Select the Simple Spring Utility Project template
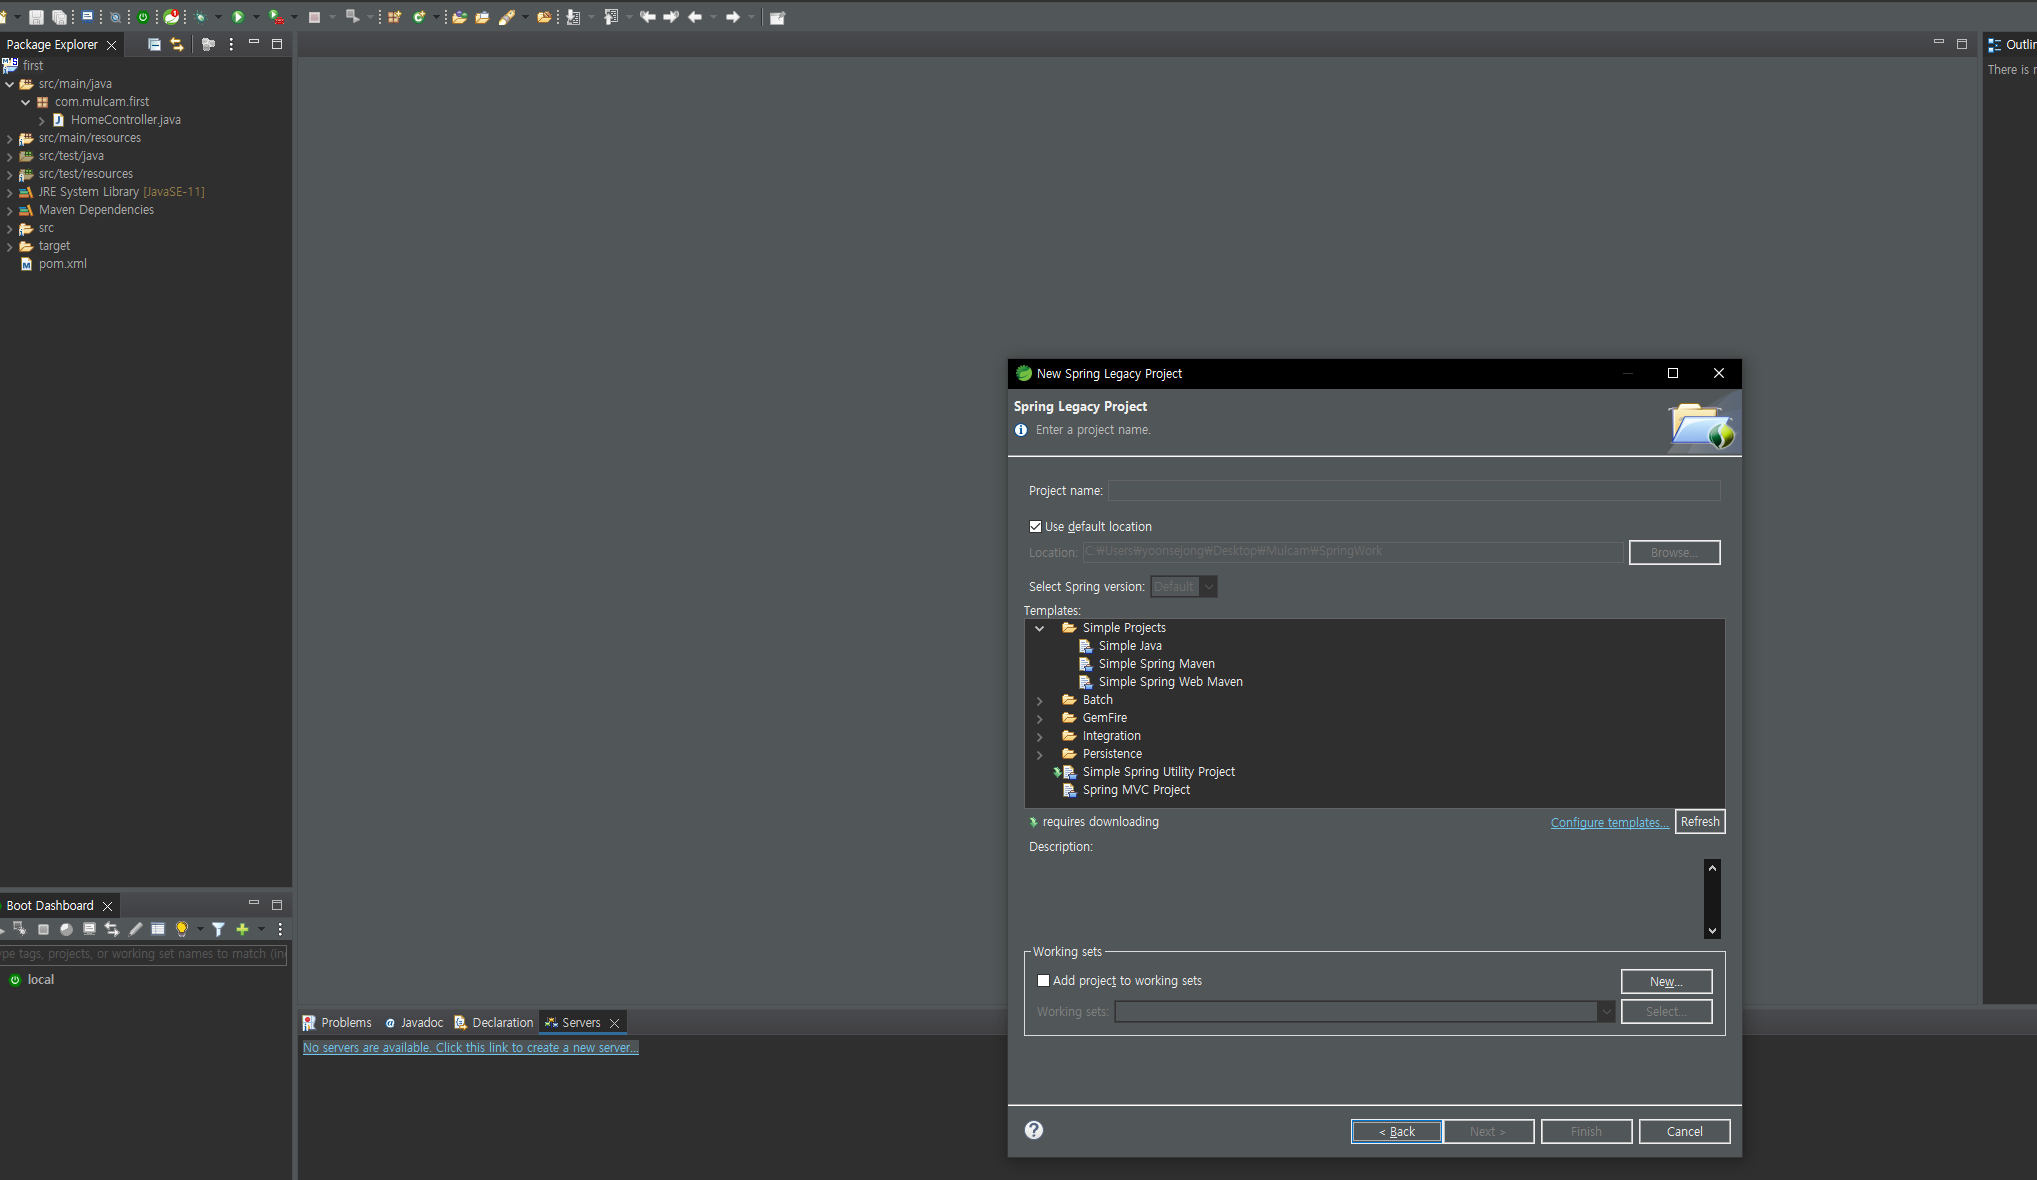The height and width of the screenshot is (1180, 2037). tap(1158, 772)
